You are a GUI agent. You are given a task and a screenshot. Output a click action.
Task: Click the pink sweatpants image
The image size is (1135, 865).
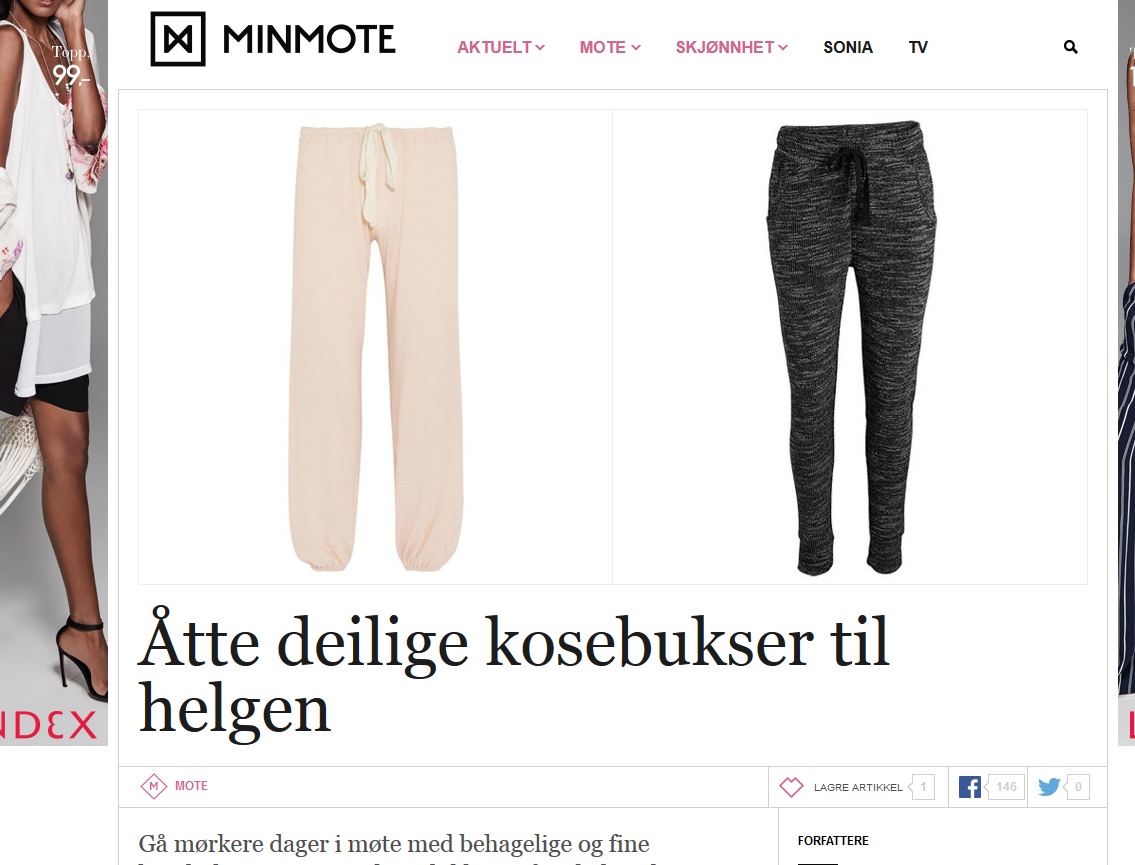click(x=375, y=347)
